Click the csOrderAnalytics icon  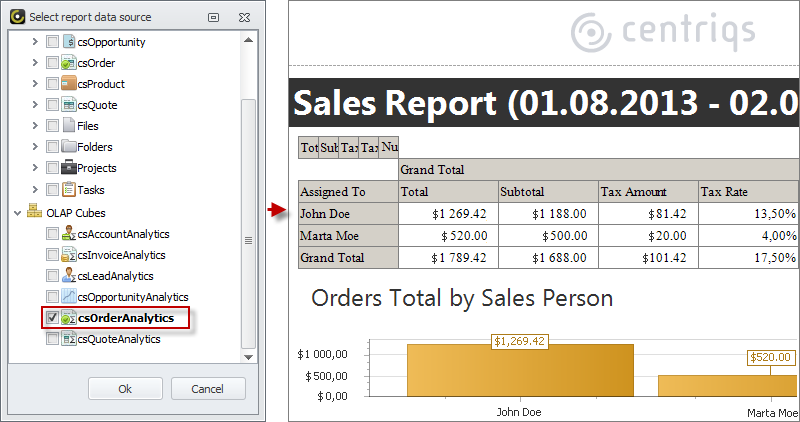[68, 318]
